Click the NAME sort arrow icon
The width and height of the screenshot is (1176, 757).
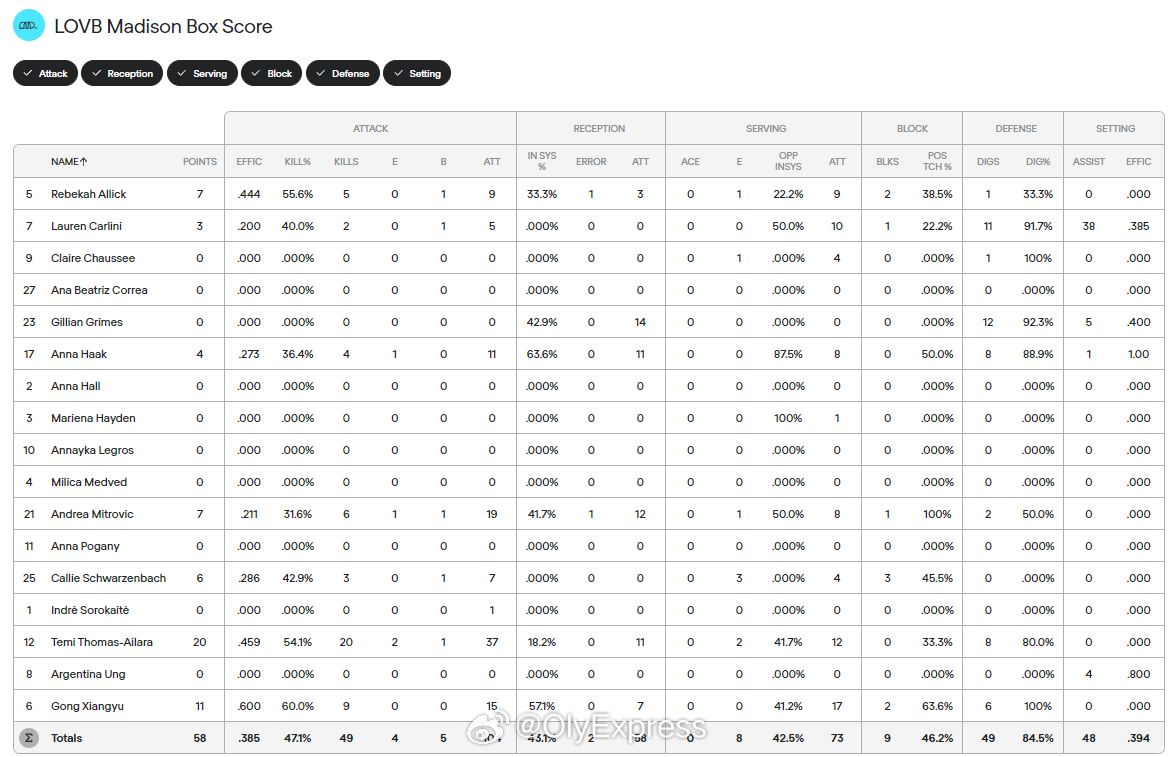(x=83, y=161)
